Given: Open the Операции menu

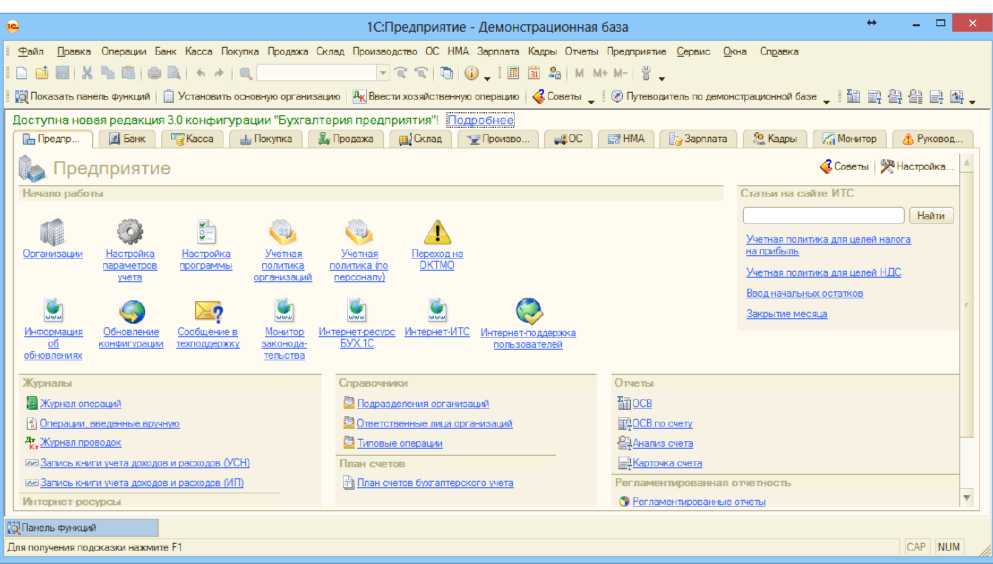Looking at the screenshot, I should coord(123,51).
